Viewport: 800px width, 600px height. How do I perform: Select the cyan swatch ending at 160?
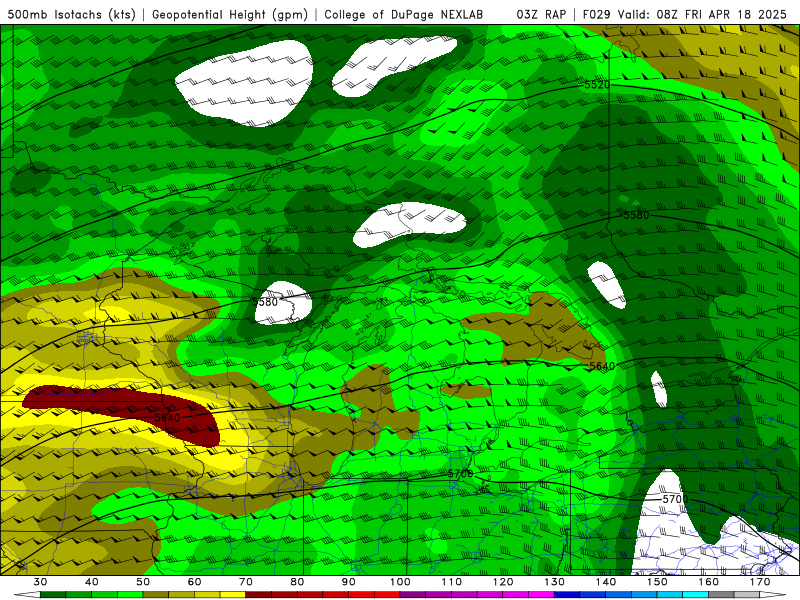click(695, 595)
